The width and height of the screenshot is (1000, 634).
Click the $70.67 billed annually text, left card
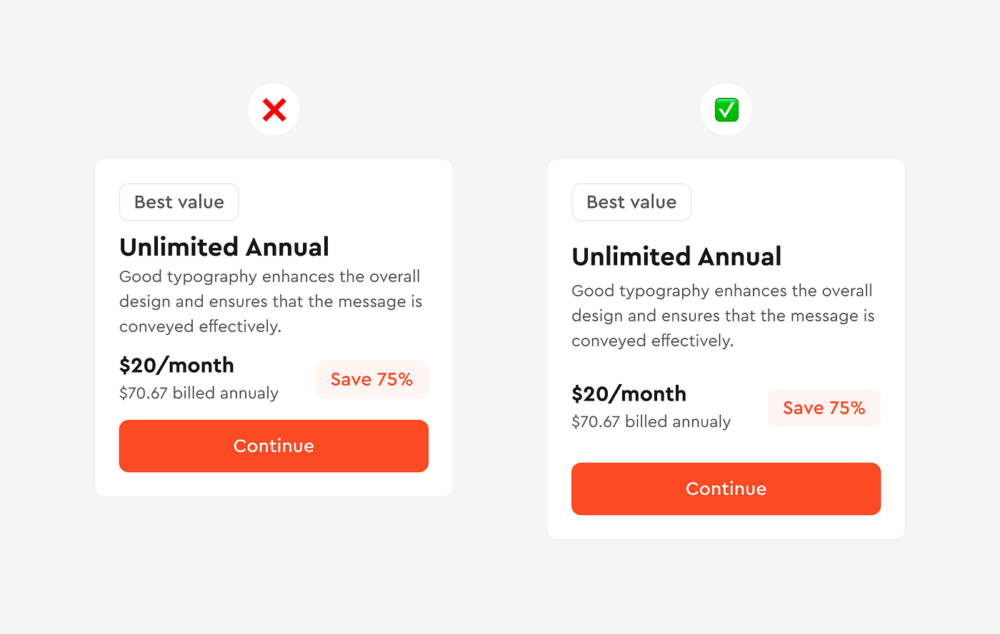198,393
